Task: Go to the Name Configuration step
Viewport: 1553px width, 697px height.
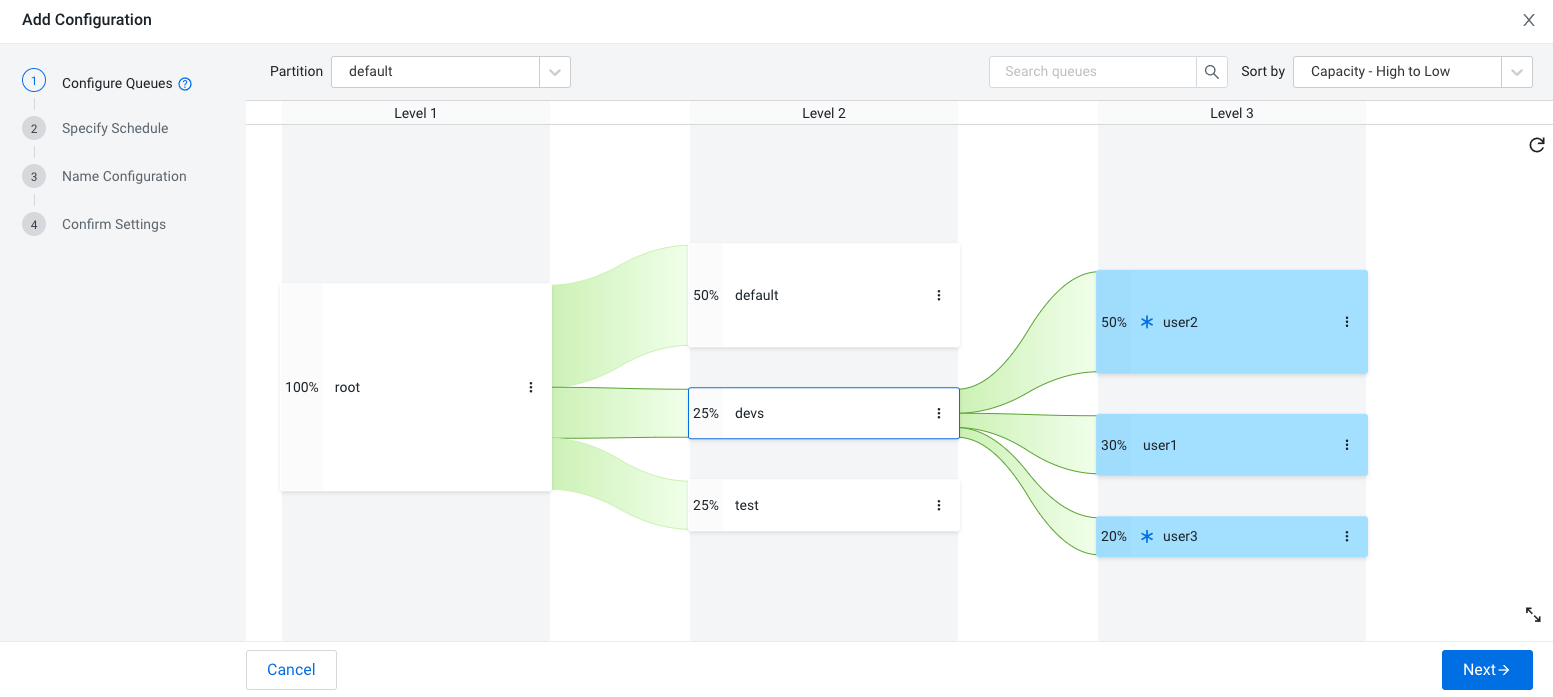Action: click(124, 176)
